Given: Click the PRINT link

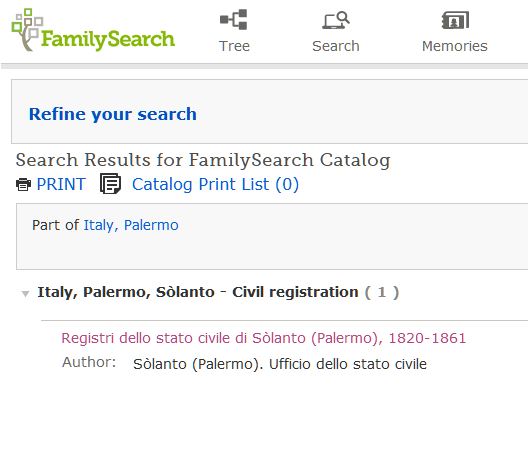Looking at the screenshot, I should coord(61,184).
